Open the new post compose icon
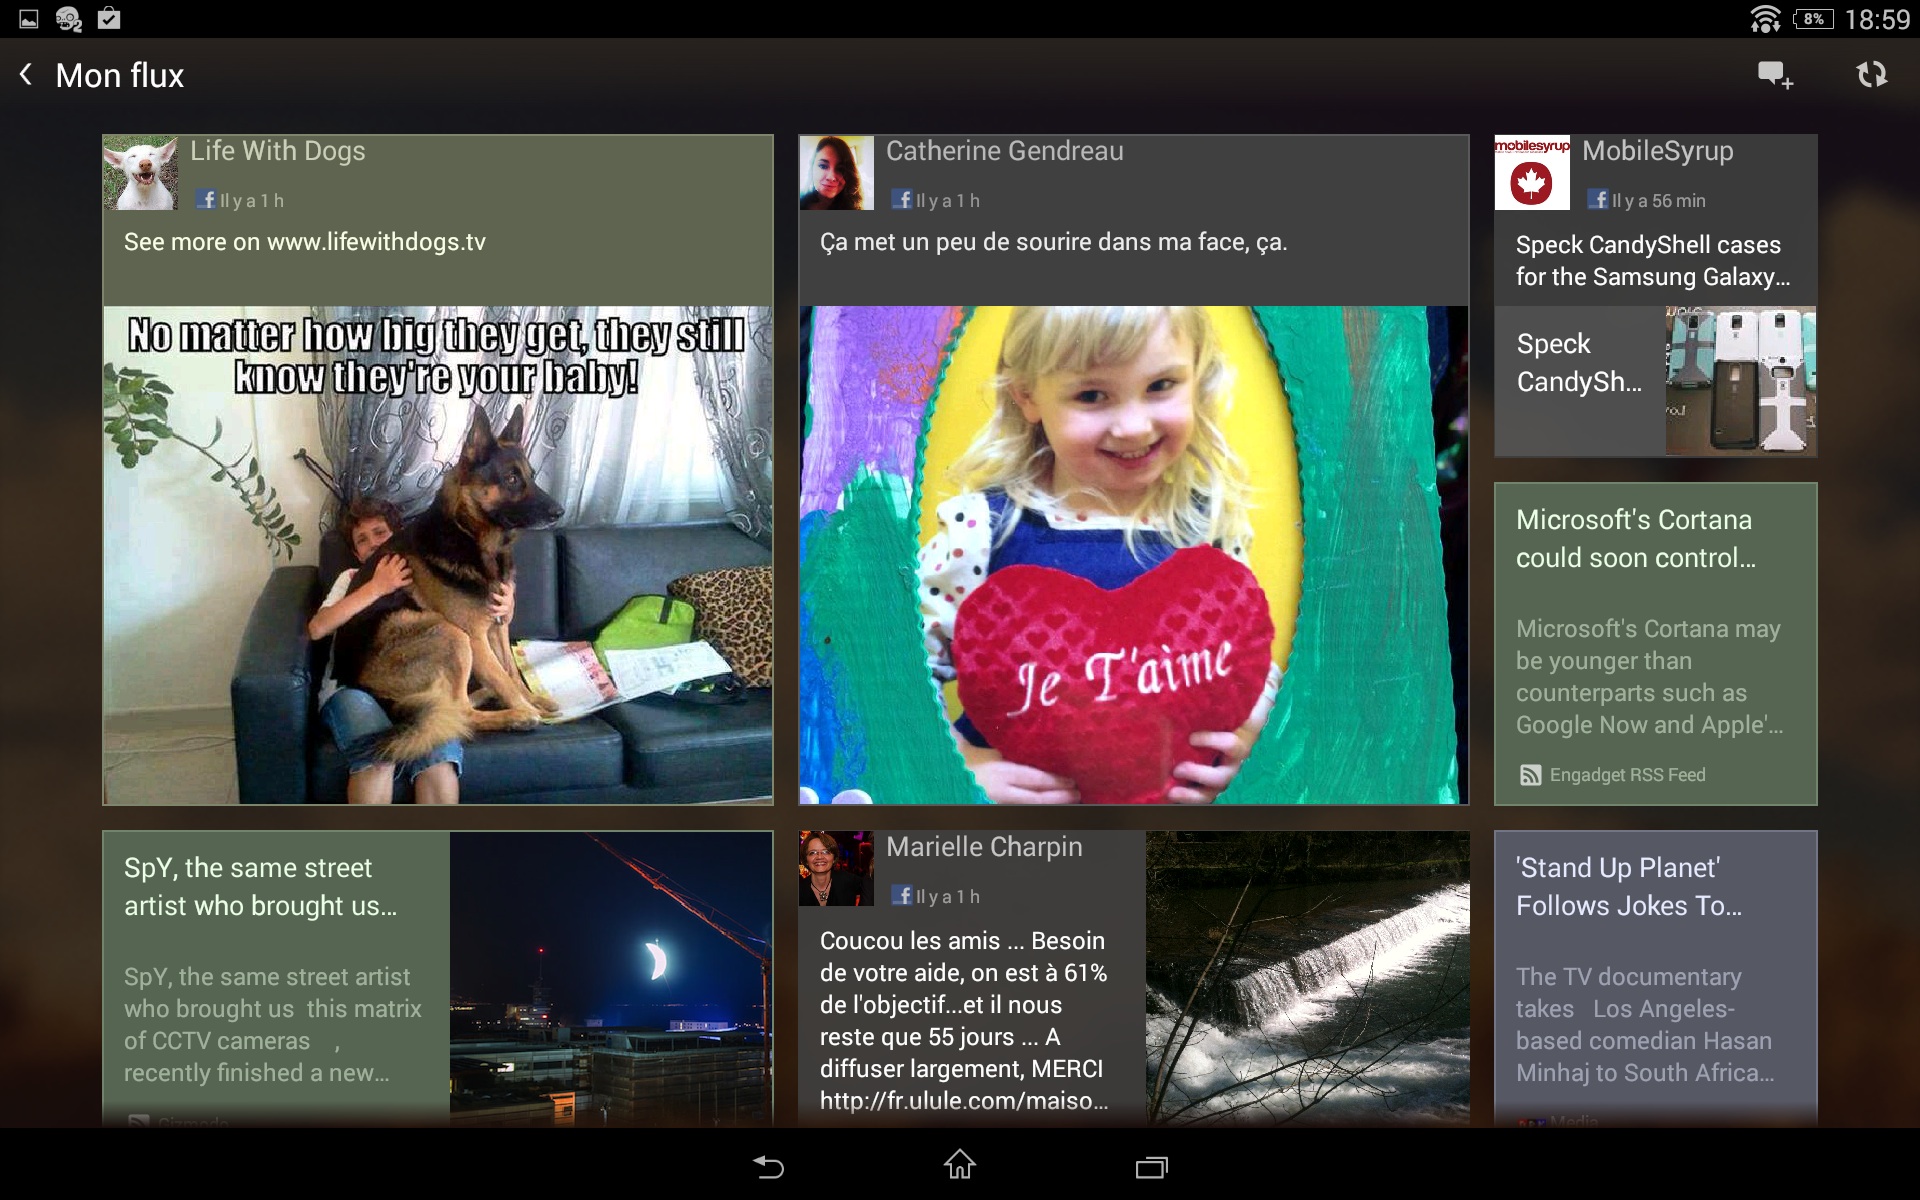 pyautogui.click(x=1774, y=75)
